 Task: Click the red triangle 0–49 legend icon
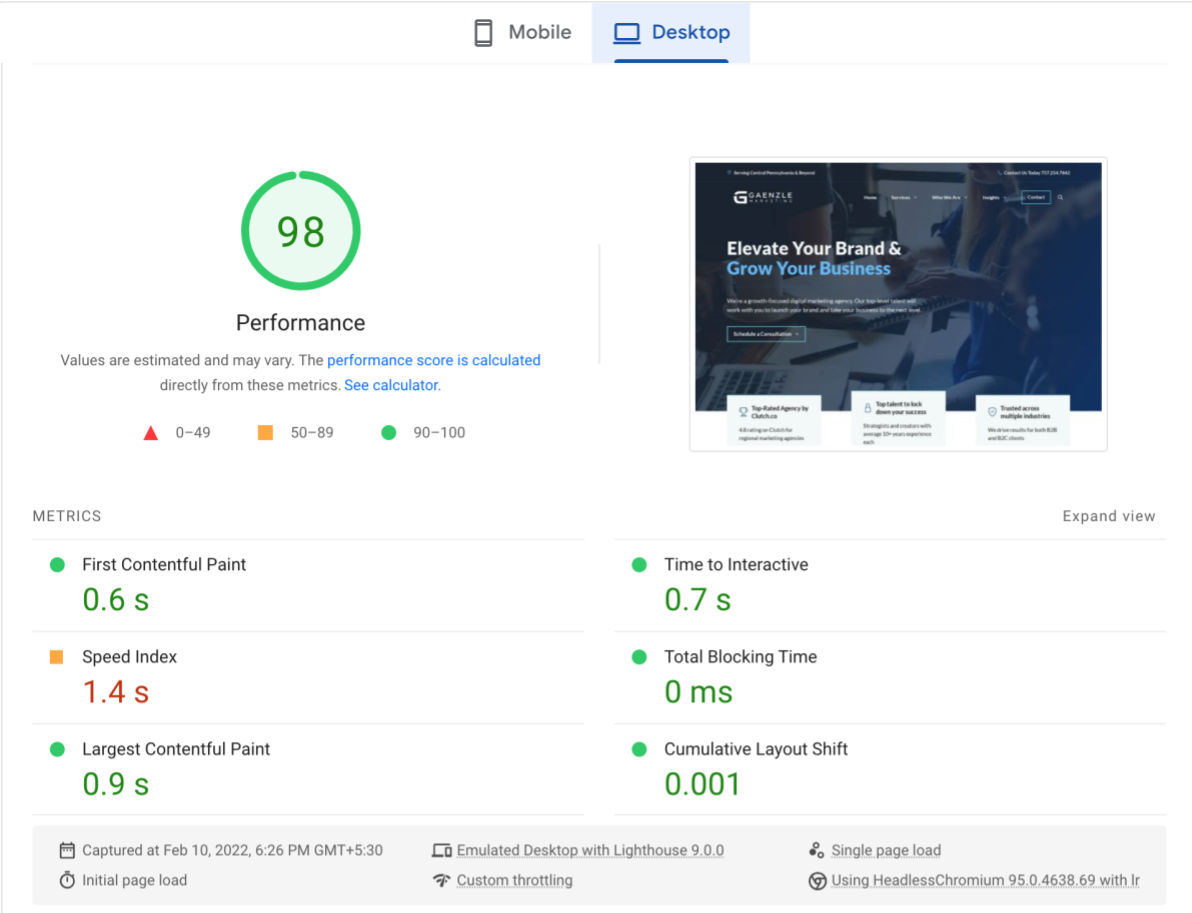[x=151, y=433]
